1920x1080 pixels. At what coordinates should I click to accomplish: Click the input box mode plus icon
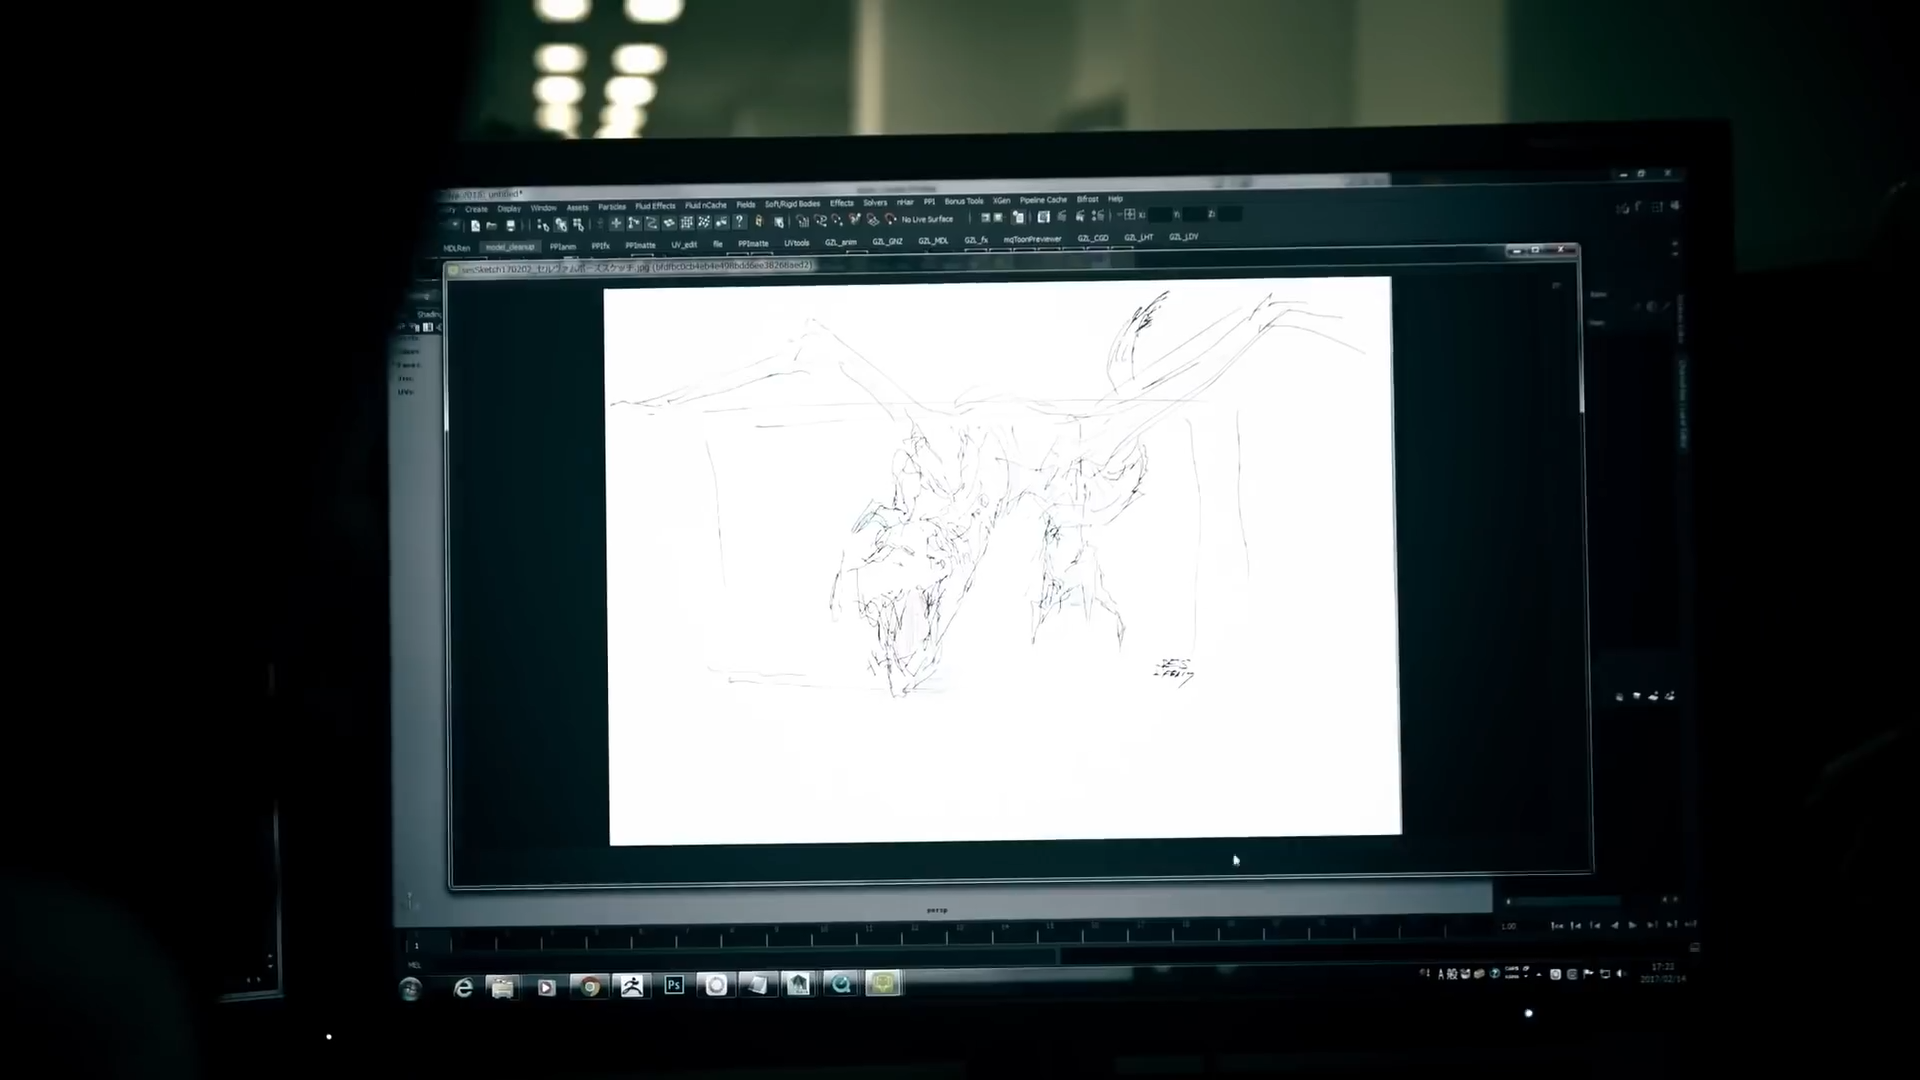tap(1130, 214)
